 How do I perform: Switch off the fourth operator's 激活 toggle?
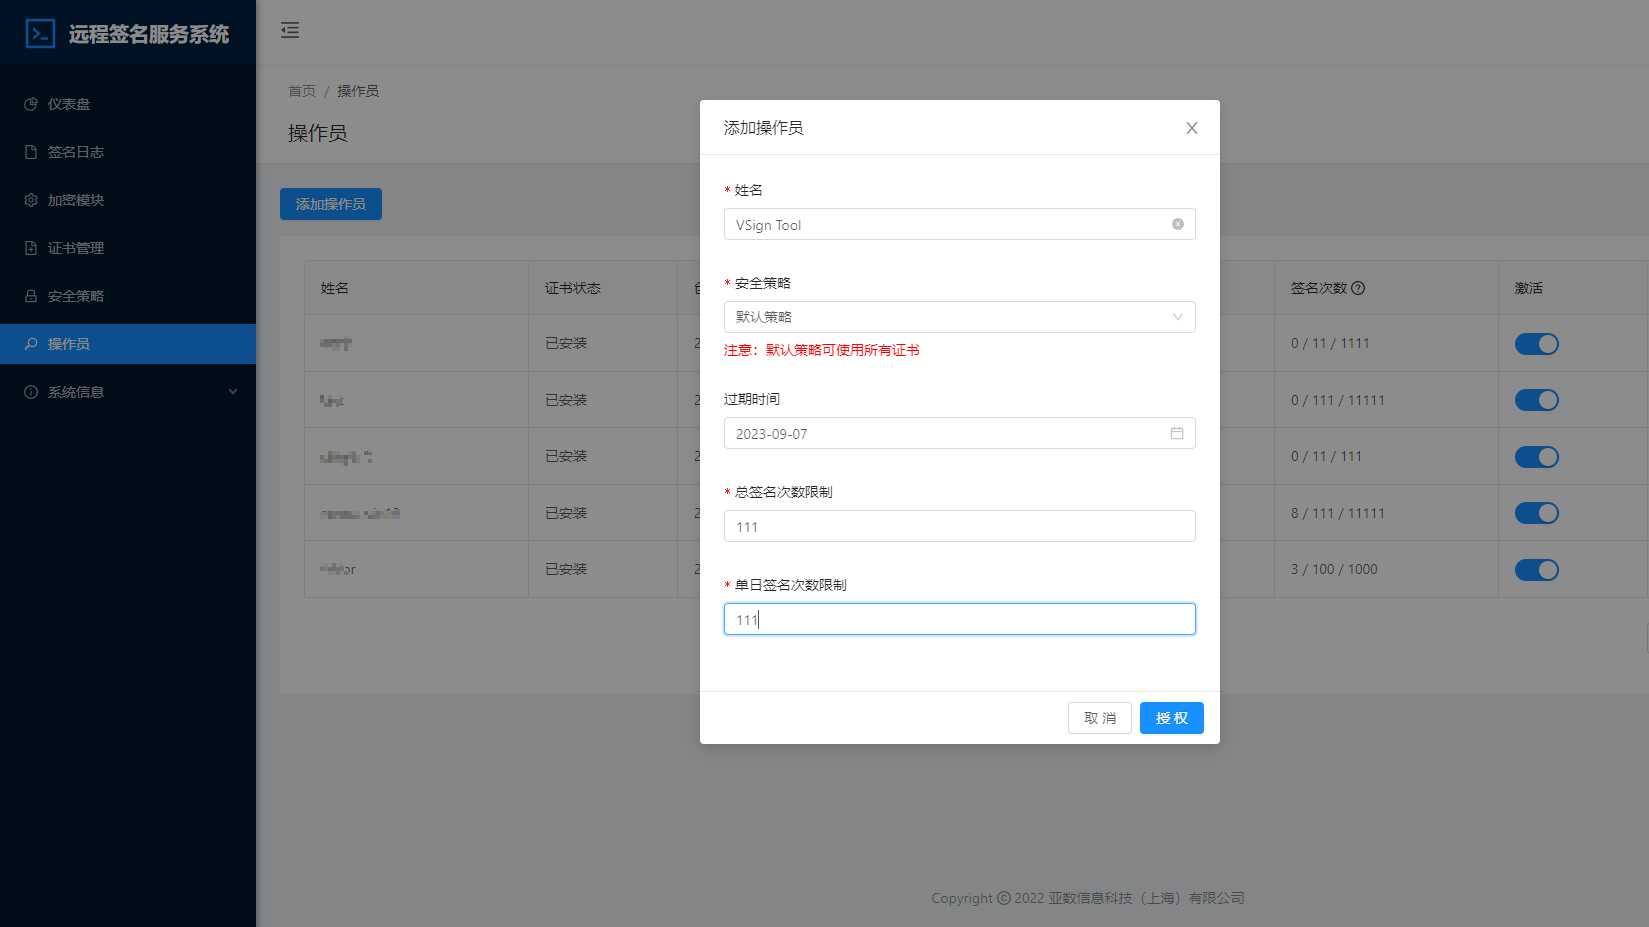tap(1537, 512)
